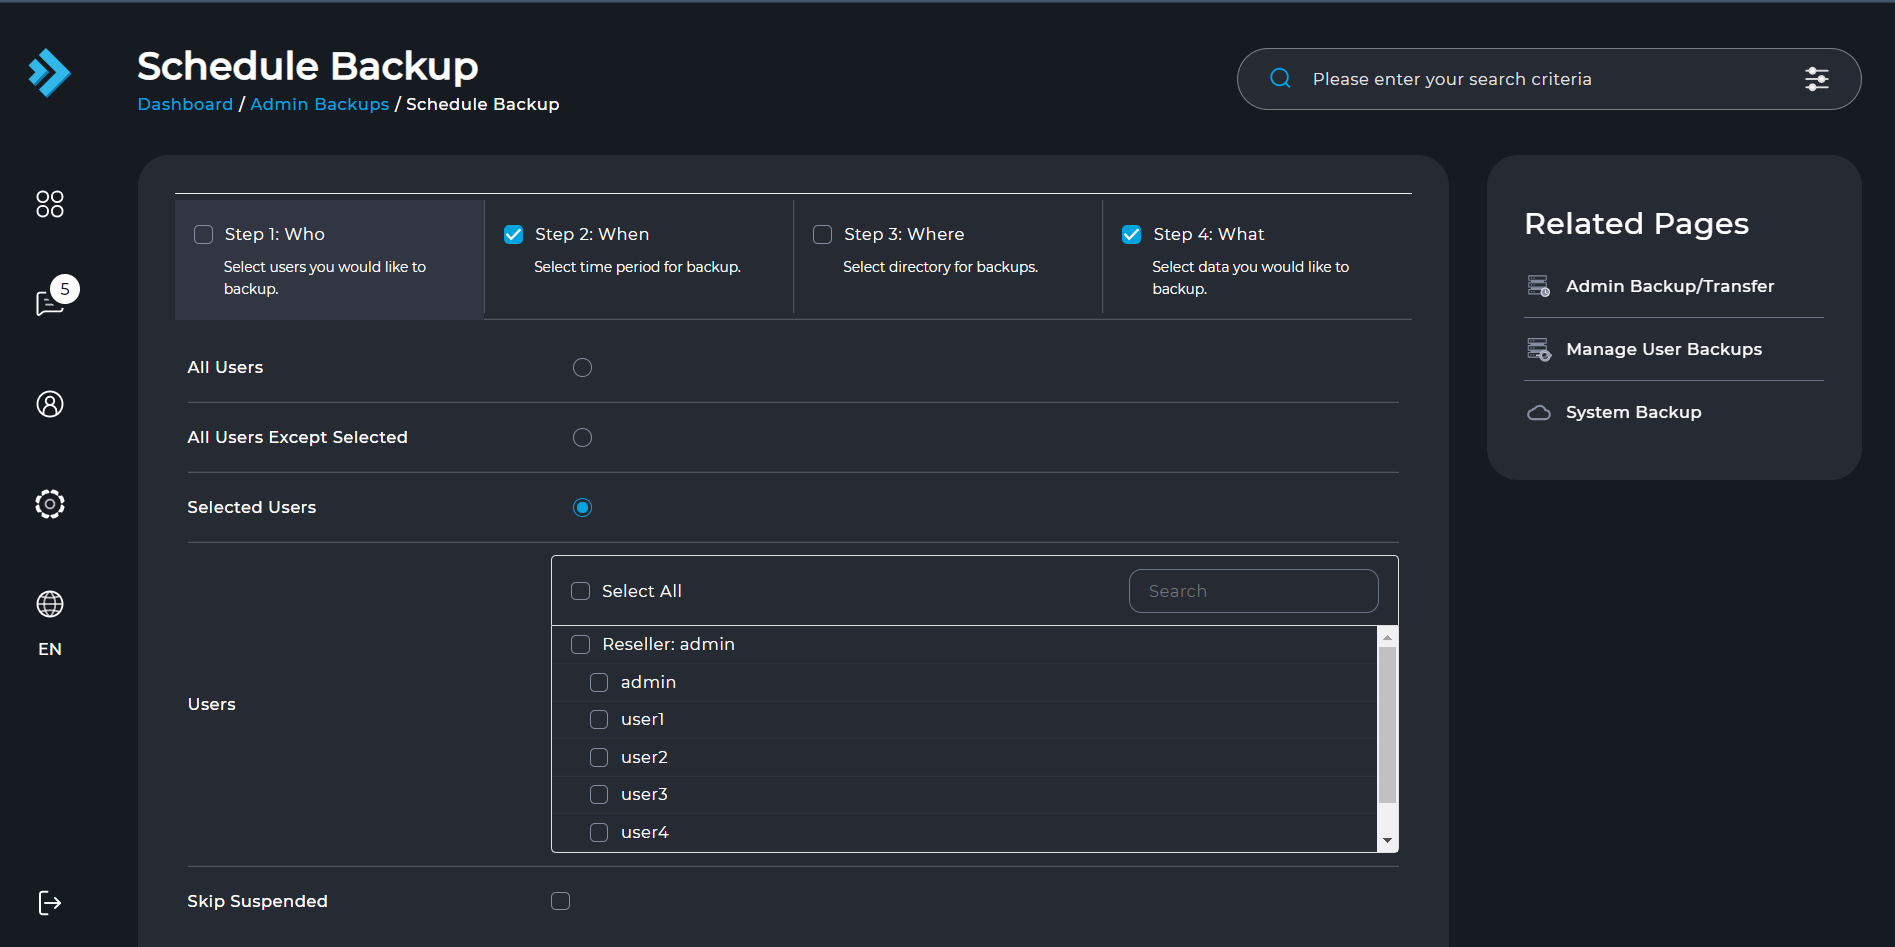This screenshot has height=947, width=1895.
Task: Switch to Step 4: What tab
Action: tap(1257, 259)
